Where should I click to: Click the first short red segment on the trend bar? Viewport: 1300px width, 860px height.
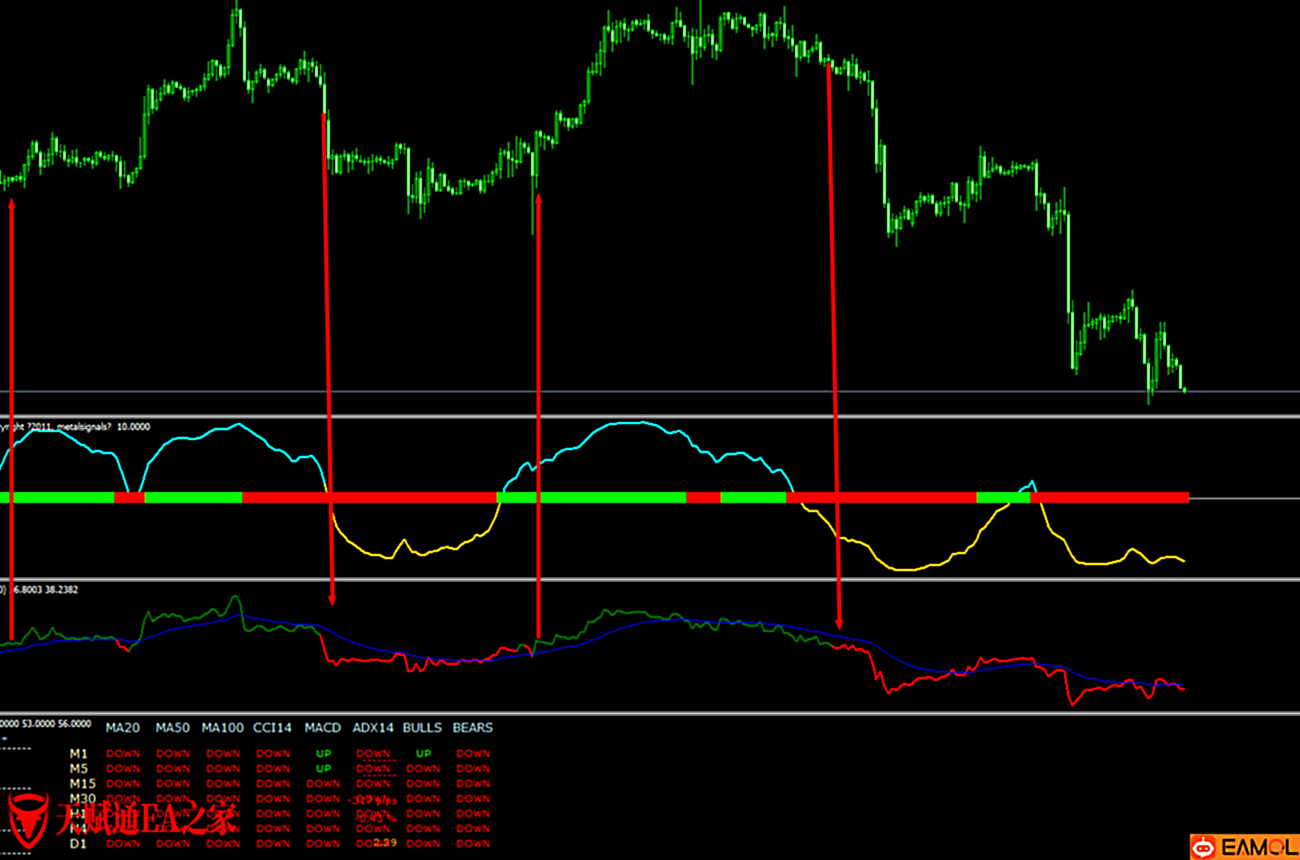[129, 497]
